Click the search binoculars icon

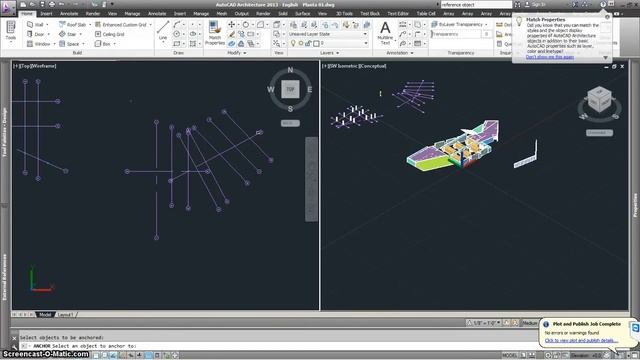click(517, 4)
